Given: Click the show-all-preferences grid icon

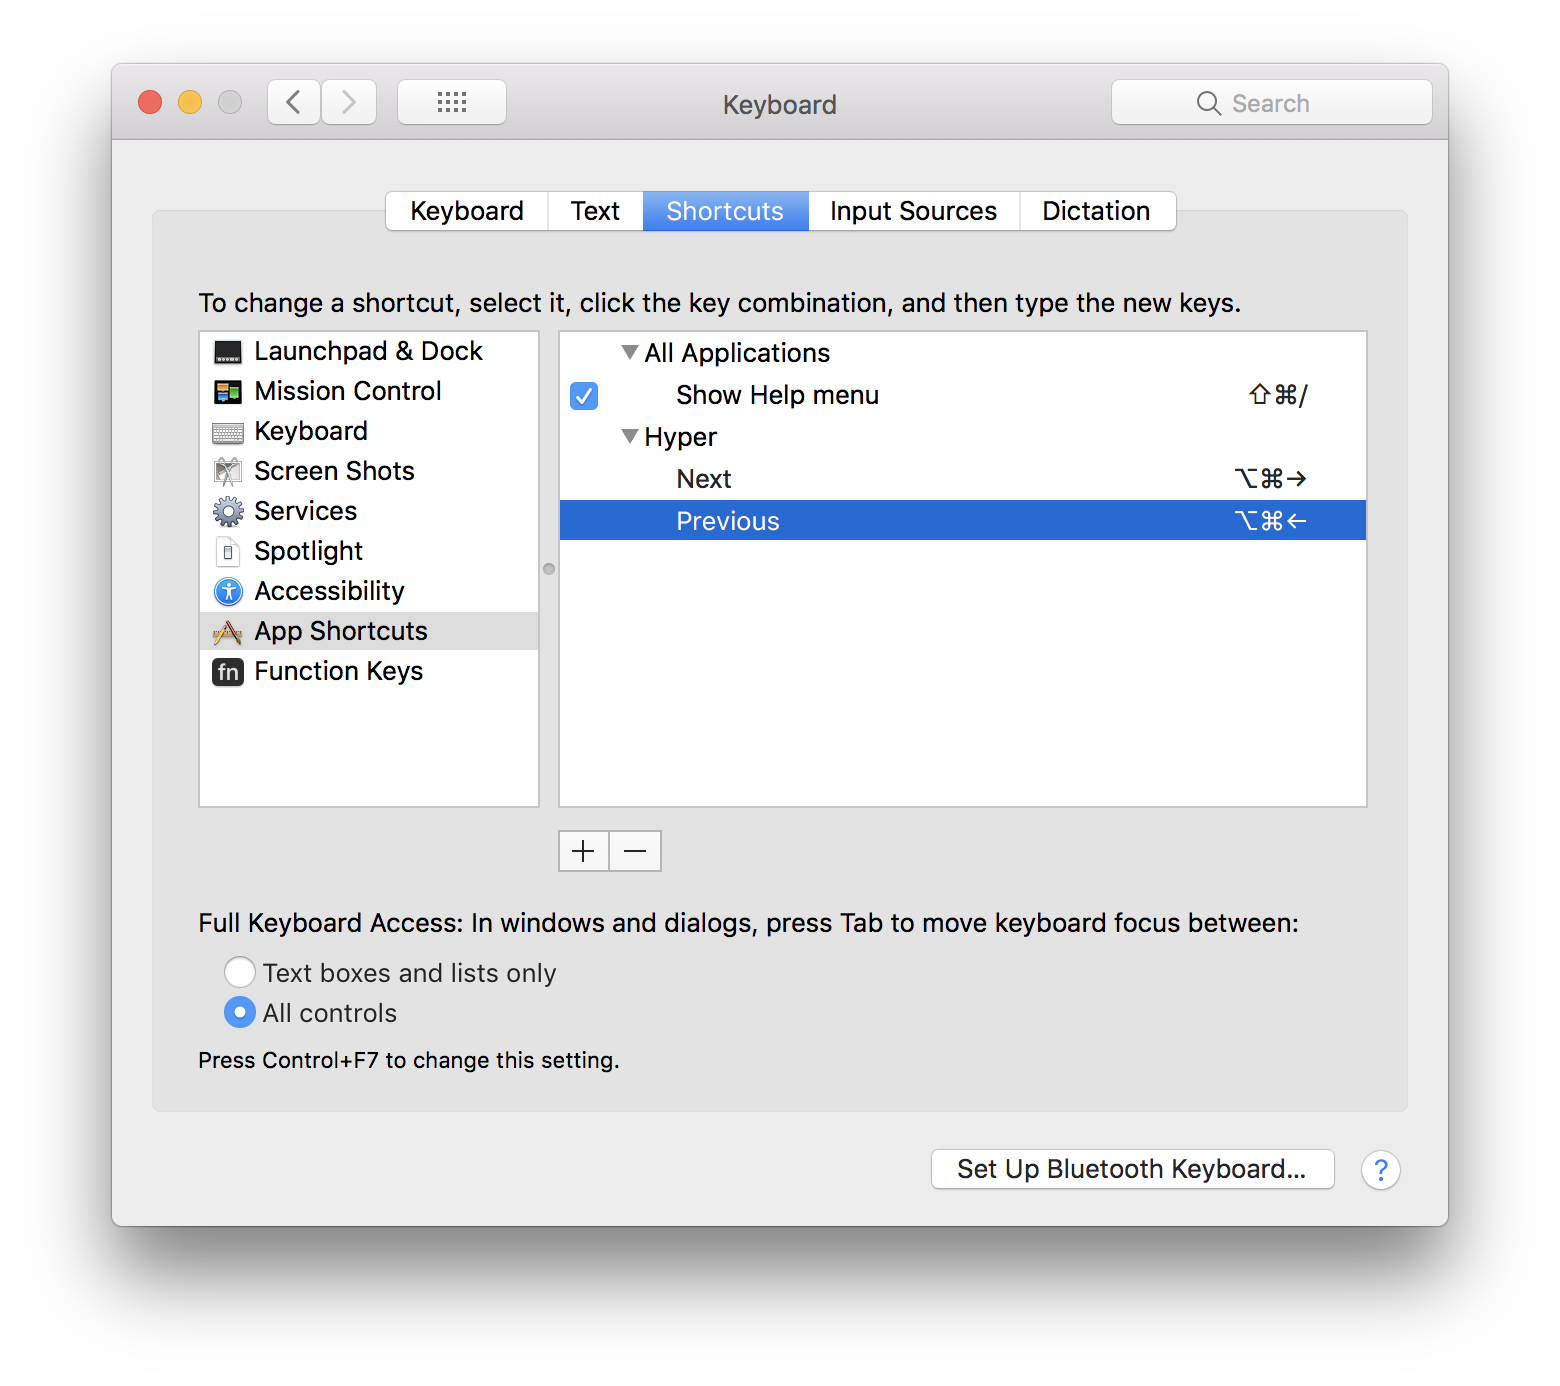Looking at the screenshot, I should tap(451, 101).
